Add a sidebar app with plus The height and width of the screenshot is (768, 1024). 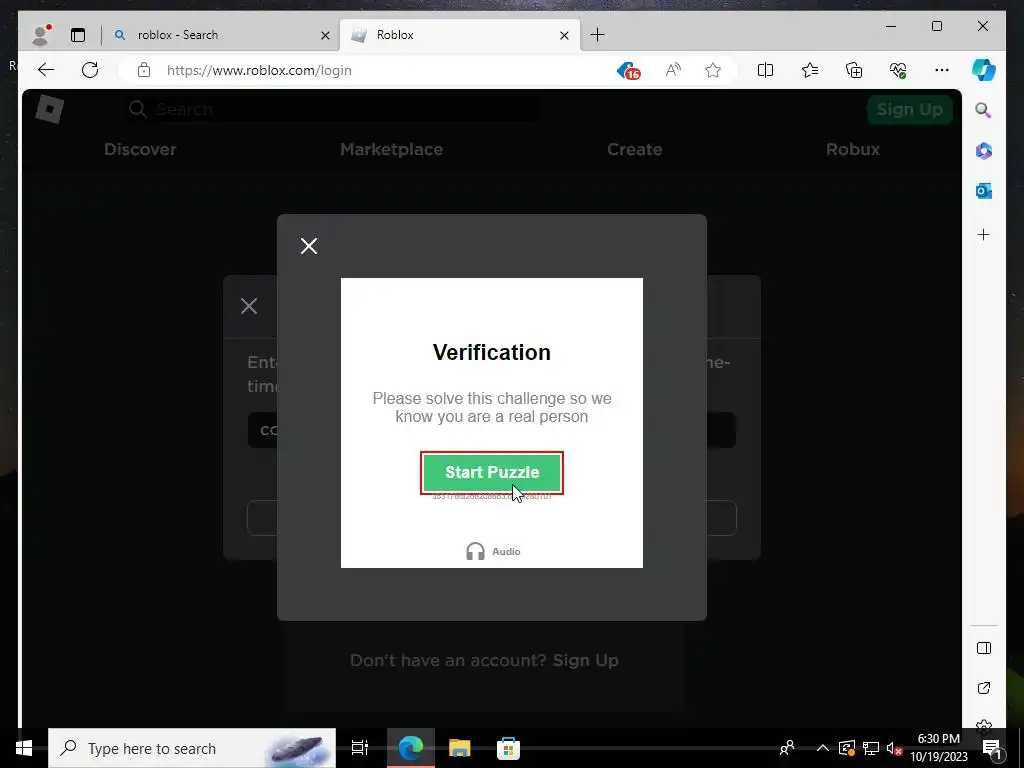tap(984, 234)
